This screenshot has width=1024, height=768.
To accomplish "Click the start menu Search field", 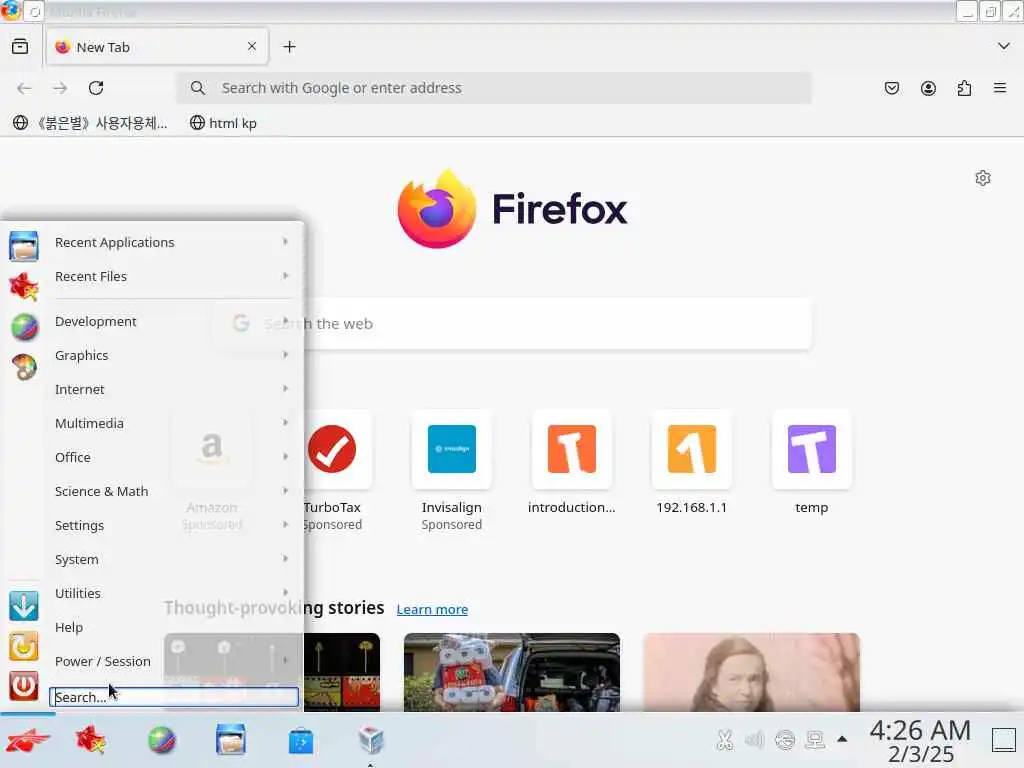I will (x=174, y=697).
